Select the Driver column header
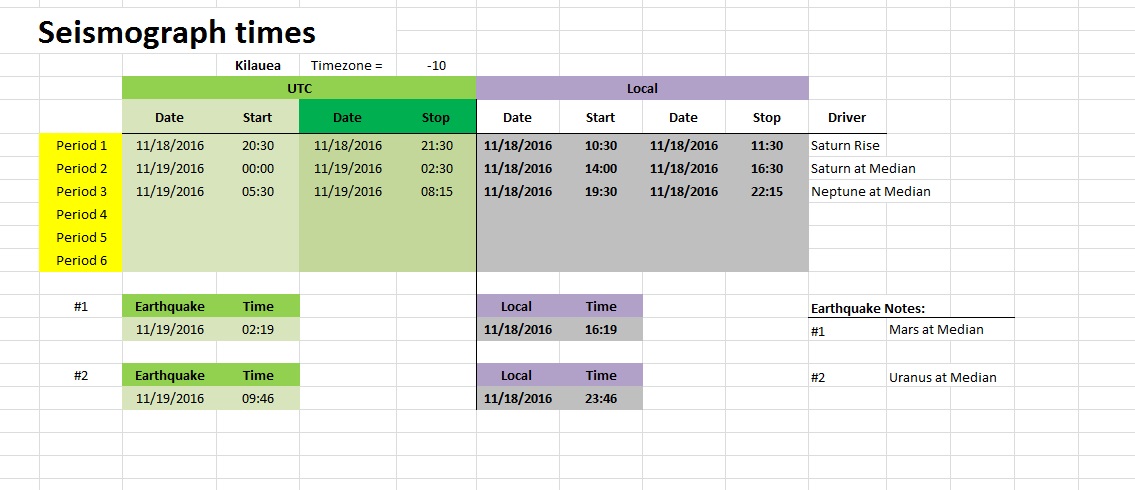This screenshot has height=490, width=1135. pos(847,118)
